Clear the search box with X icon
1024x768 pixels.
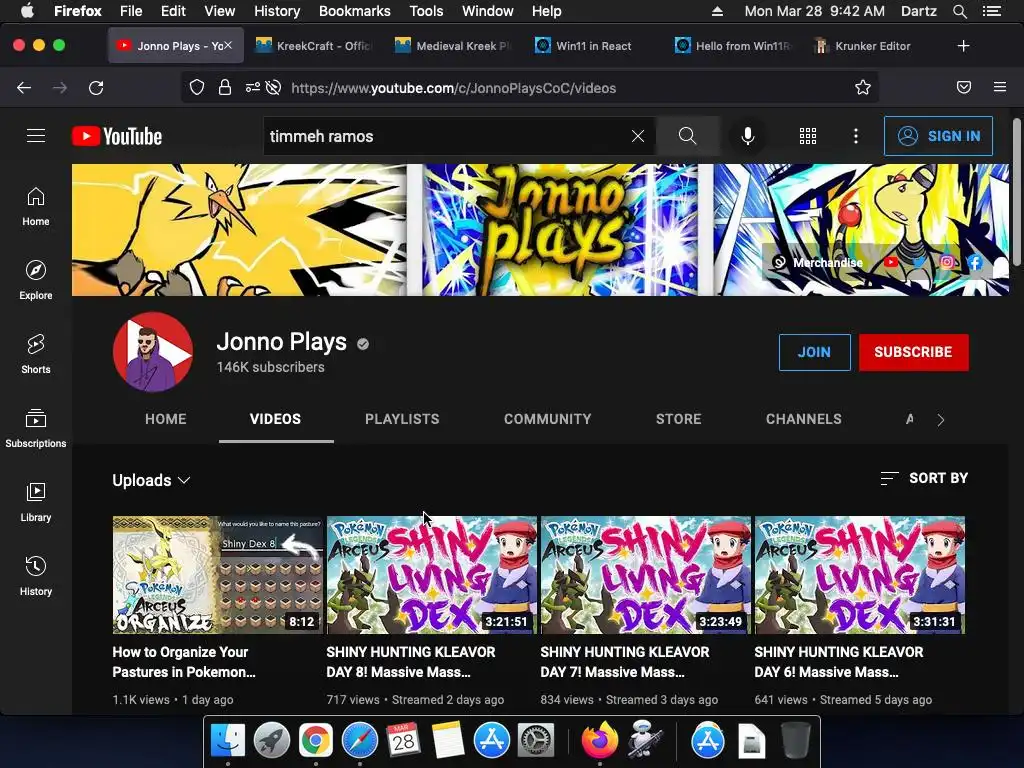(638, 136)
